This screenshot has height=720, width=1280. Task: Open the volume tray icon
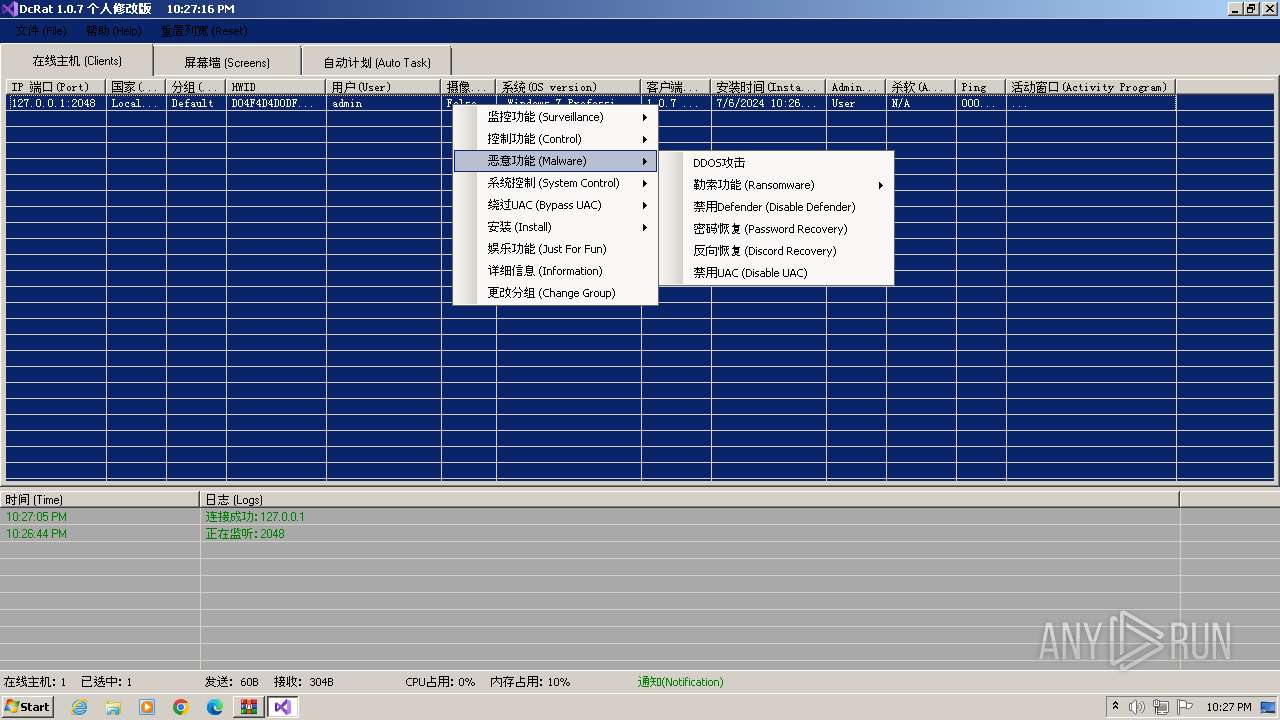1136,707
